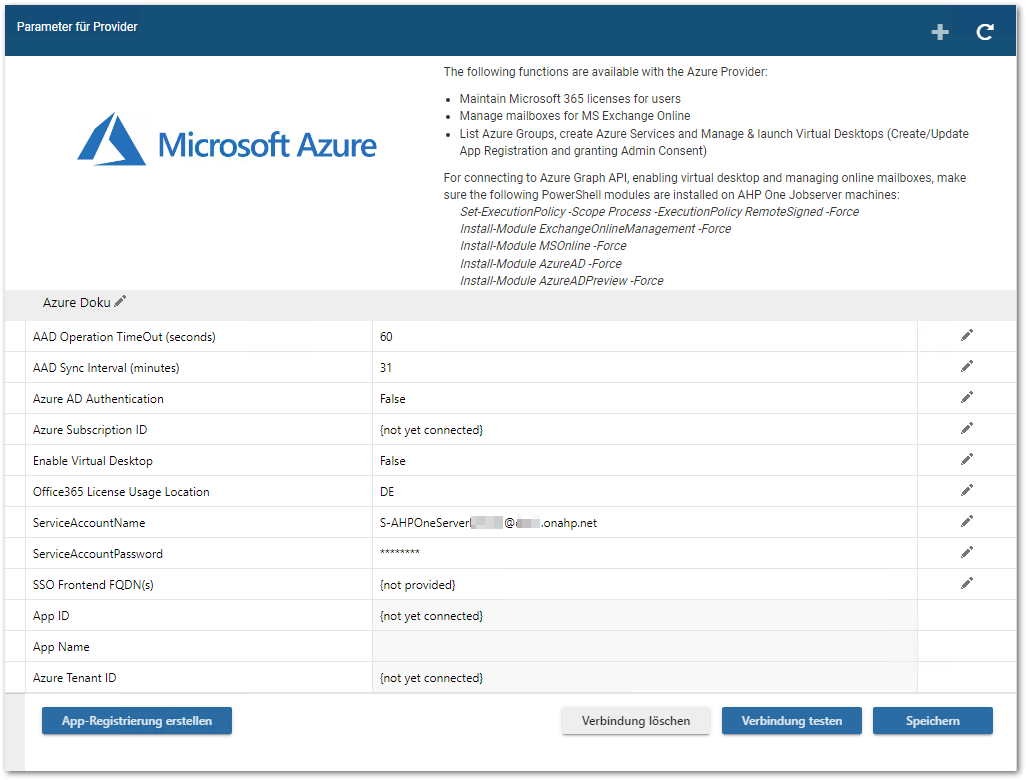Click Install-Module ExchangeOnlineManagement command text

[x=595, y=229]
